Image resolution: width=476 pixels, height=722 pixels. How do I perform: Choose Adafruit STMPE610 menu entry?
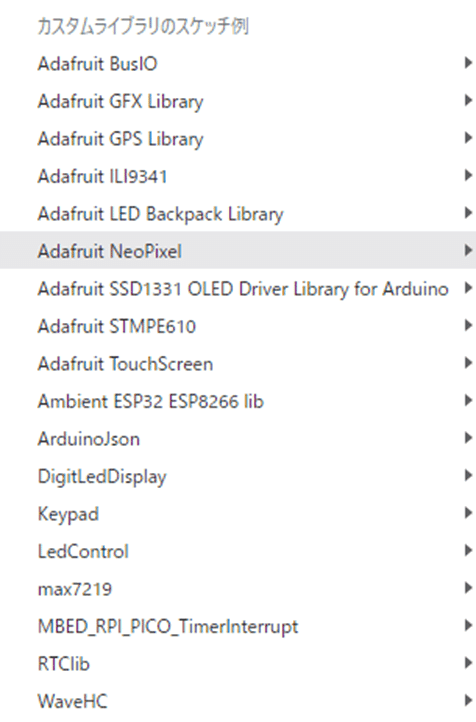click(238, 326)
